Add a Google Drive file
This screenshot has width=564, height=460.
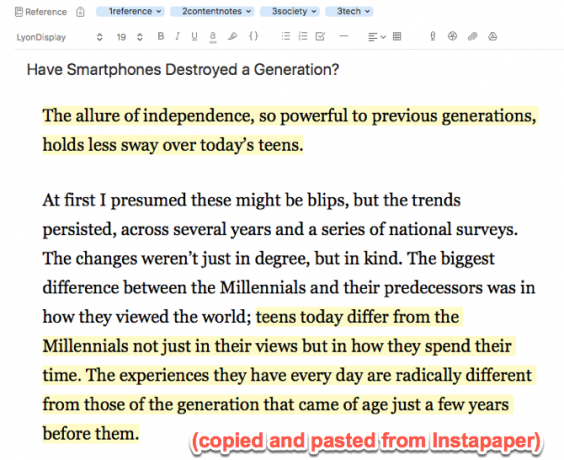[492, 36]
